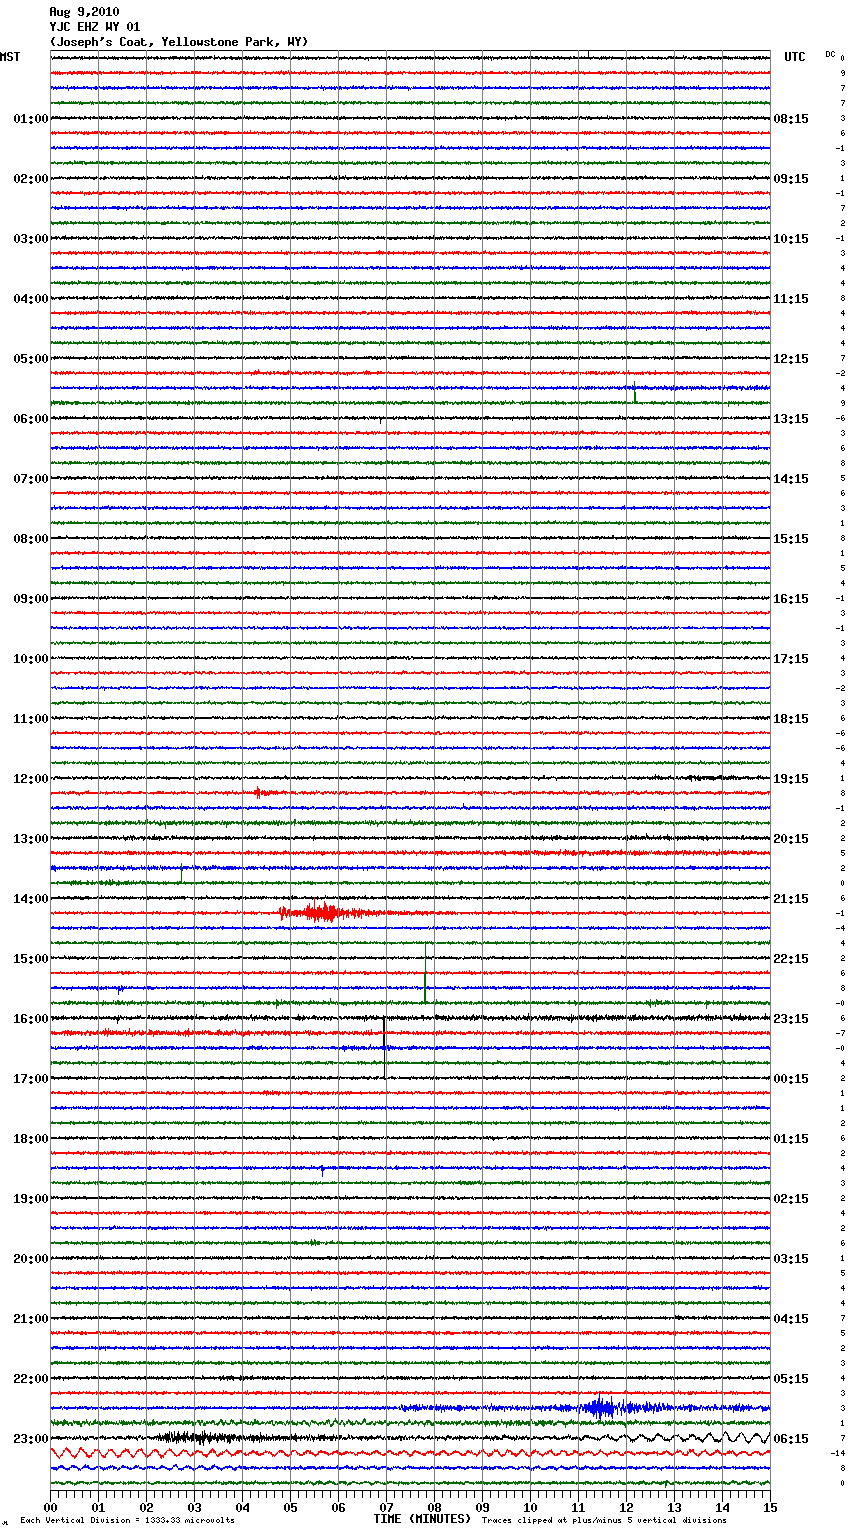
Task: Click minute tick label "13" on bottom axis
Action: [x=674, y=1507]
